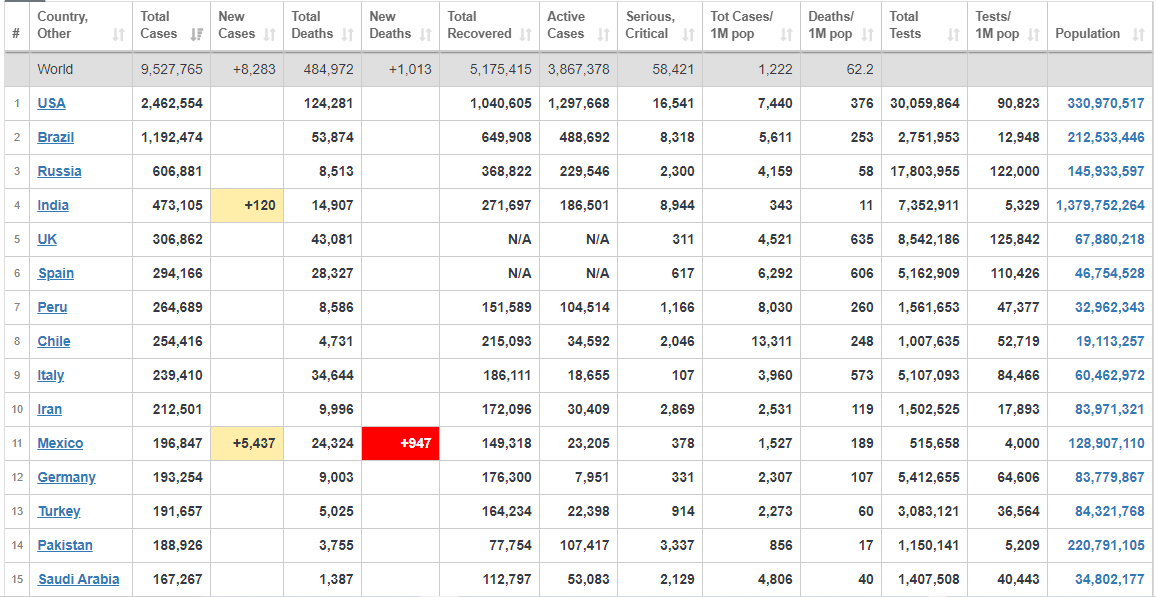1156x597 pixels.
Task: Click USA total cases 2,462,554
Action: click(171, 103)
